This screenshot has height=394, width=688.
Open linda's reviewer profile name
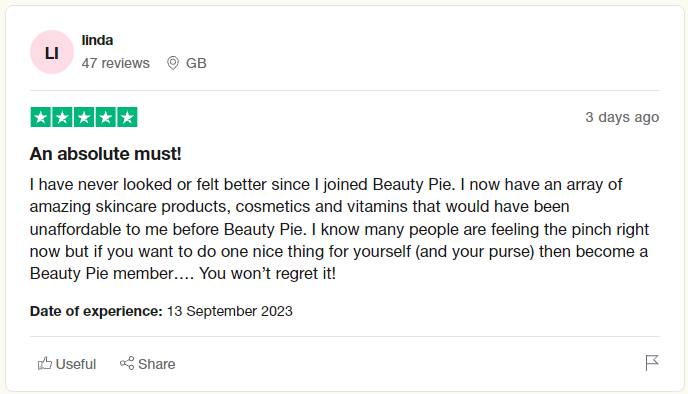97,40
